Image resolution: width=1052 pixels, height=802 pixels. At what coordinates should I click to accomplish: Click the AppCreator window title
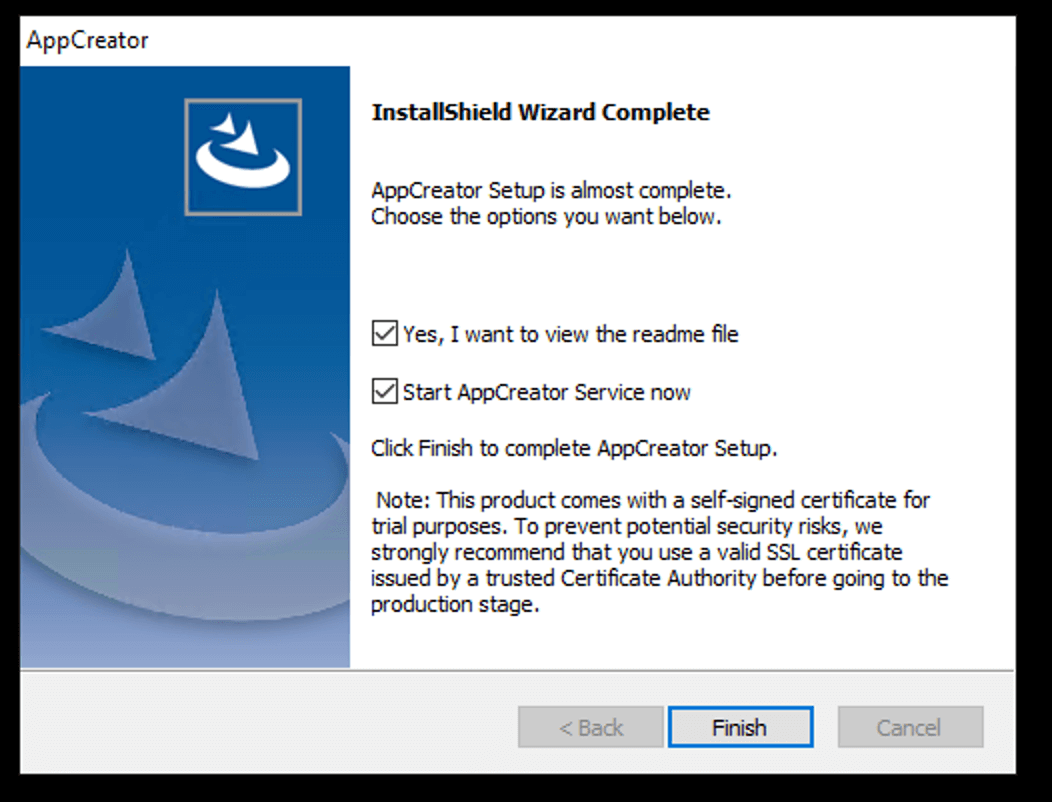pos(88,41)
